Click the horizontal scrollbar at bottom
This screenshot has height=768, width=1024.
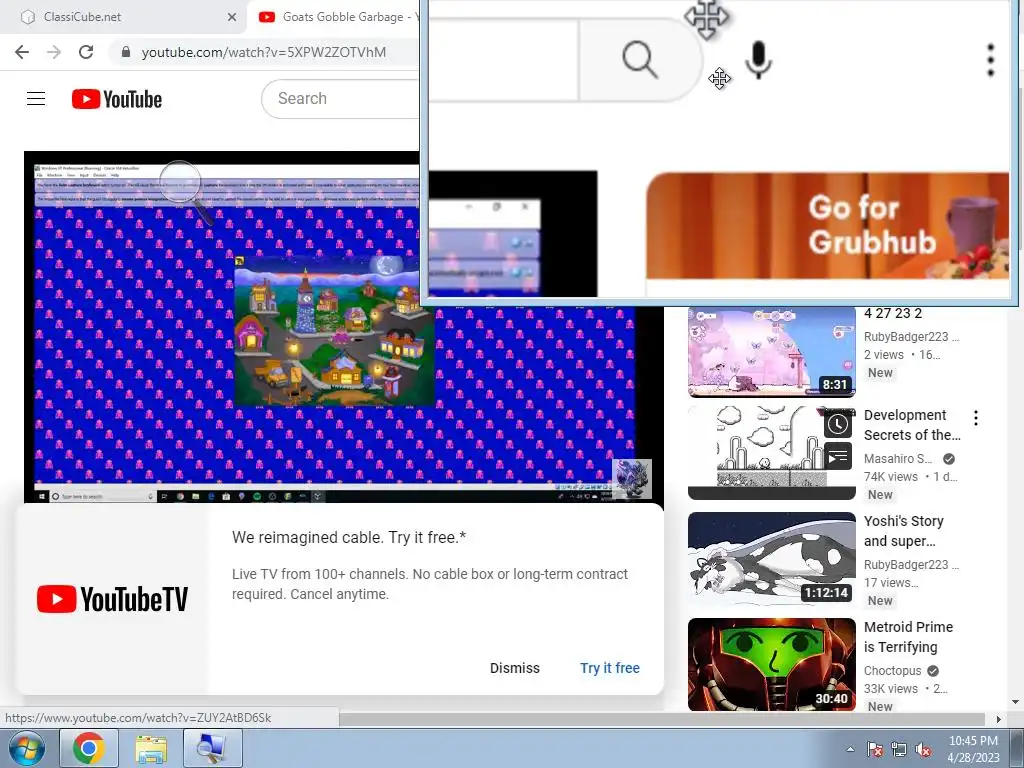pos(663,719)
